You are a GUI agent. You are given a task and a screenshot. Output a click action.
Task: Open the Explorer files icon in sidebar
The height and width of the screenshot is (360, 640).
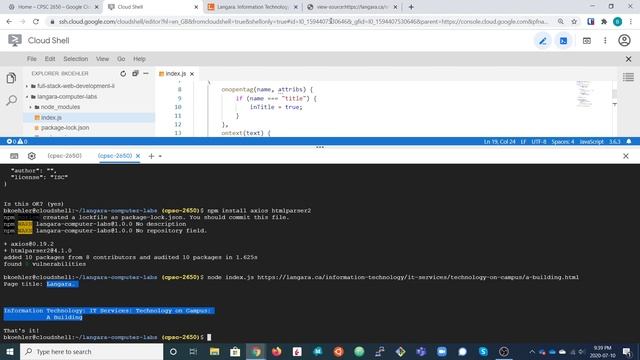(x=11, y=78)
